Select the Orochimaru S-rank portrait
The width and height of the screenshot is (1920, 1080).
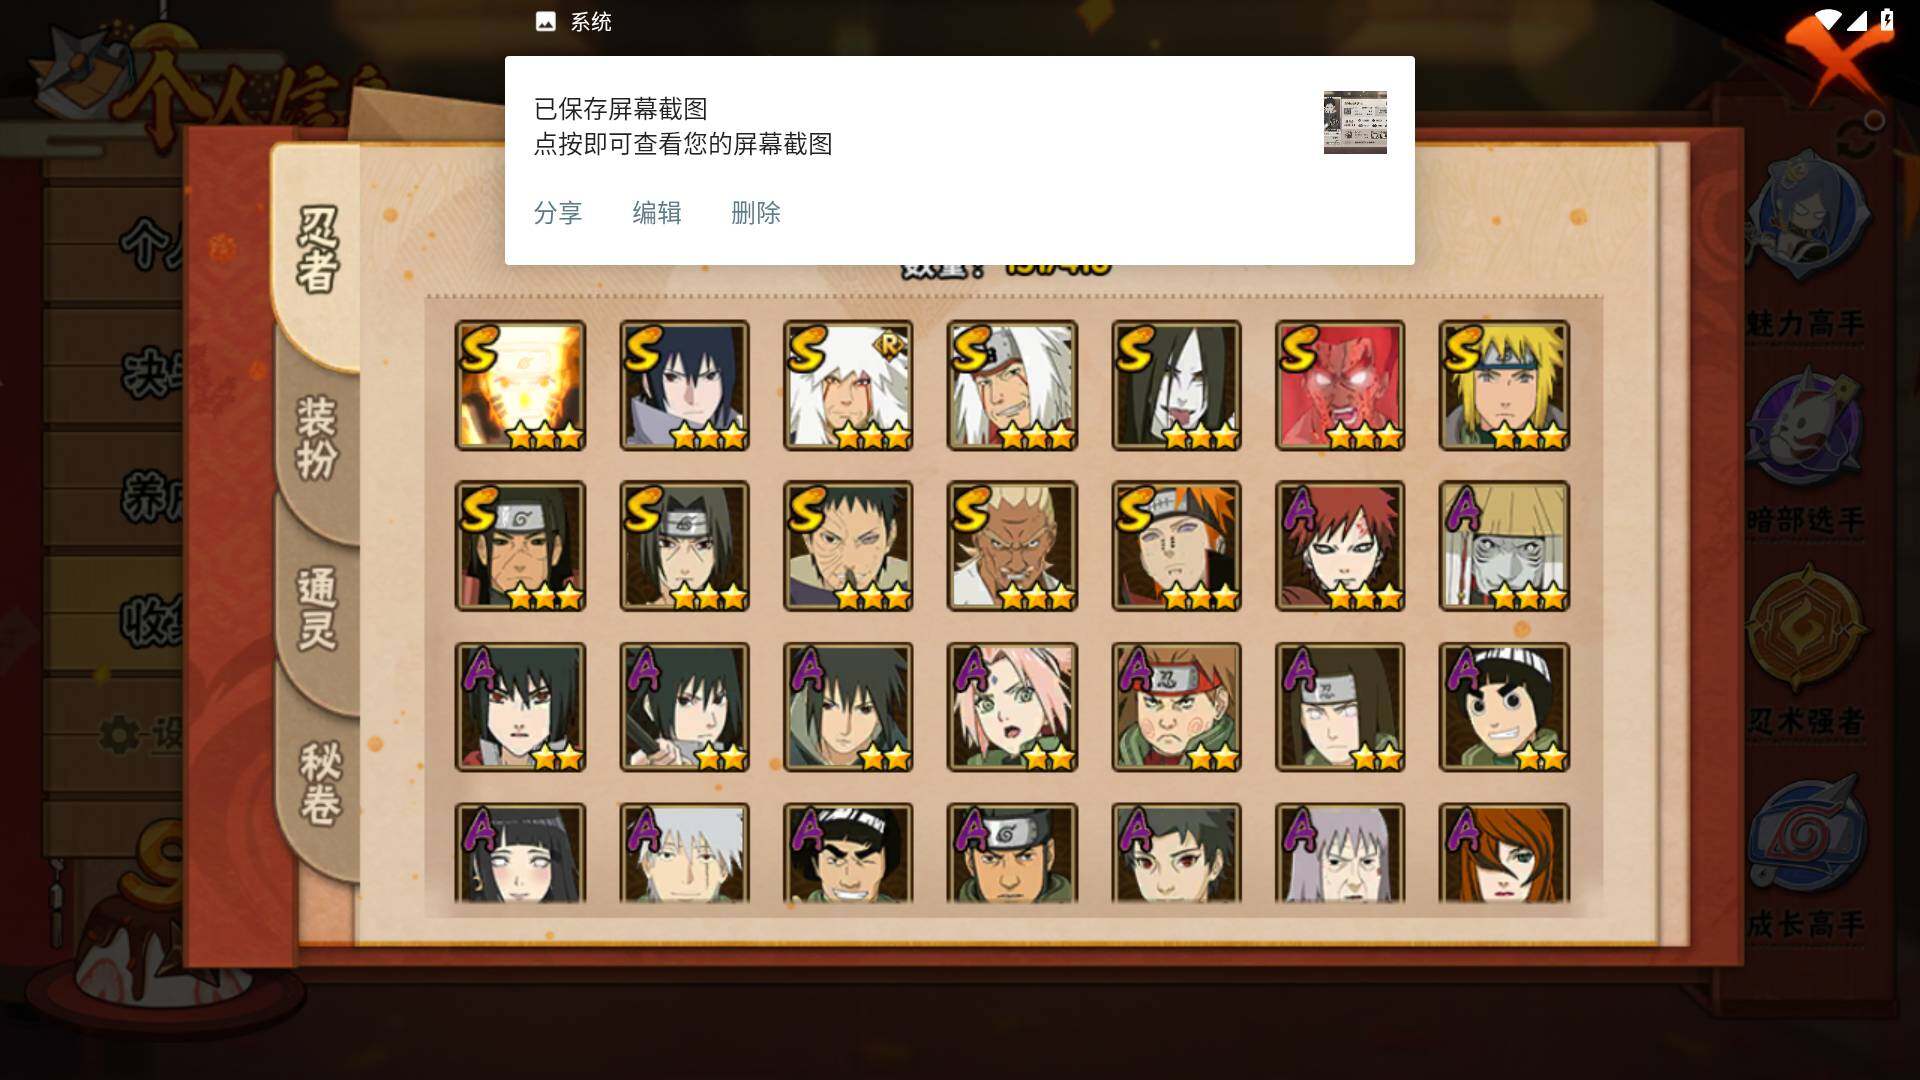coord(1176,385)
